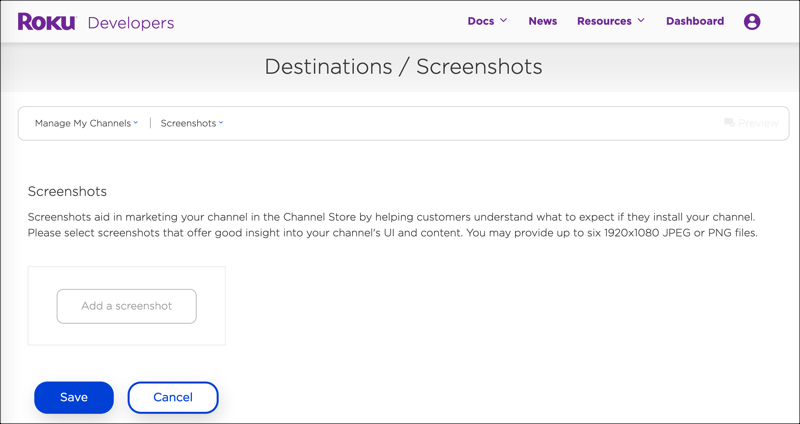
Task: Go to the News page
Action: point(542,21)
